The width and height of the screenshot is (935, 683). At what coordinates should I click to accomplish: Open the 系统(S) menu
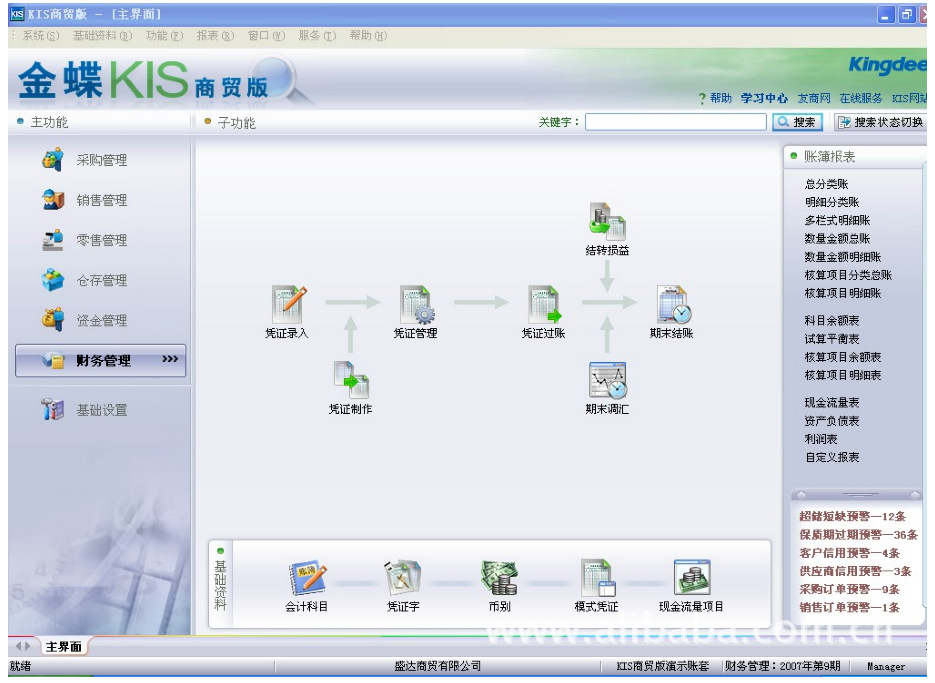[x=41, y=36]
